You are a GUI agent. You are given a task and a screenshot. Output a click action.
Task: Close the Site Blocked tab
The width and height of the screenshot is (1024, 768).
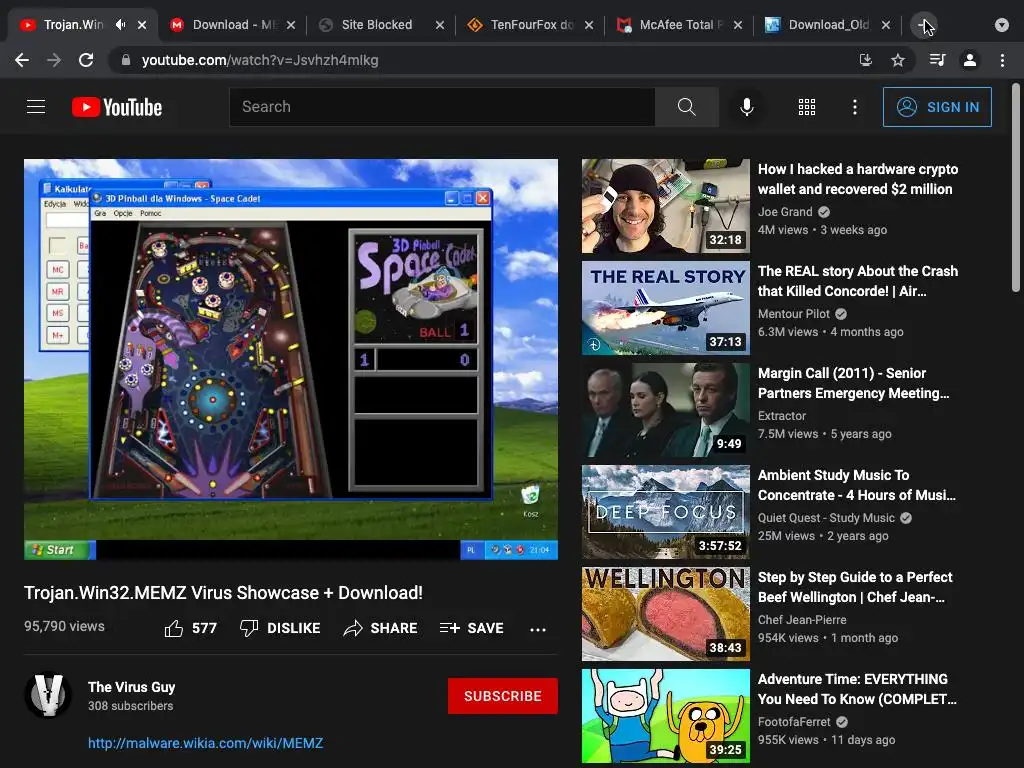[440, 25]
